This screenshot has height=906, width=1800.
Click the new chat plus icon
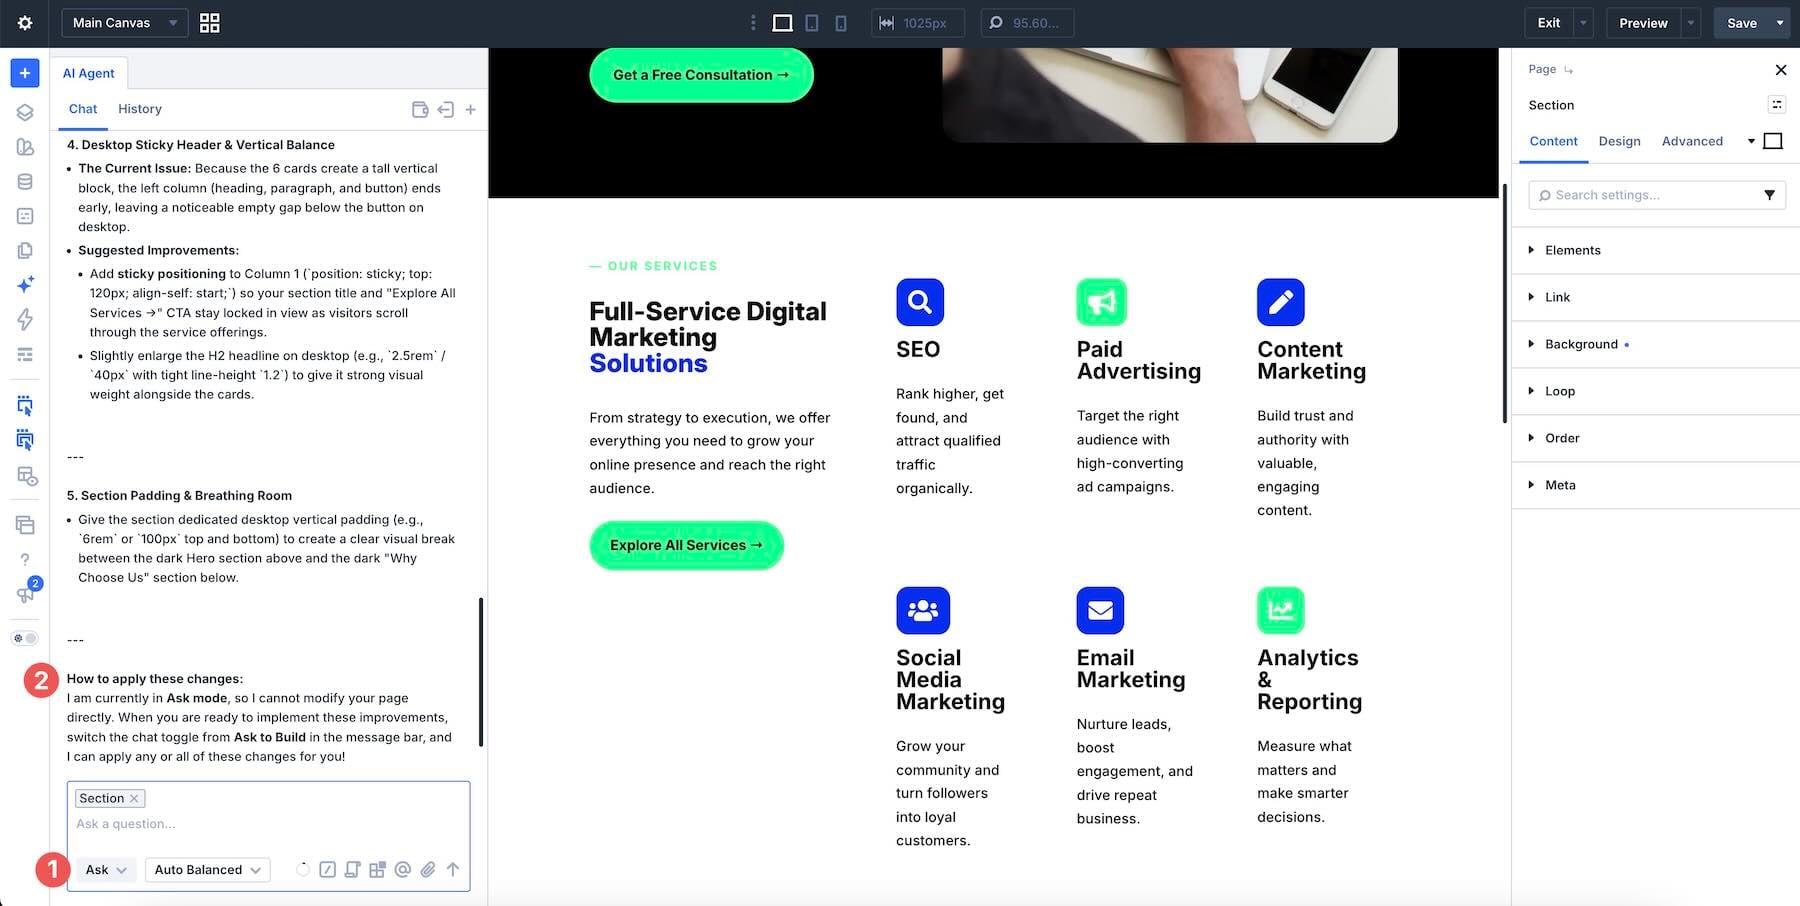pyautogui.click(x=470, y=109)
